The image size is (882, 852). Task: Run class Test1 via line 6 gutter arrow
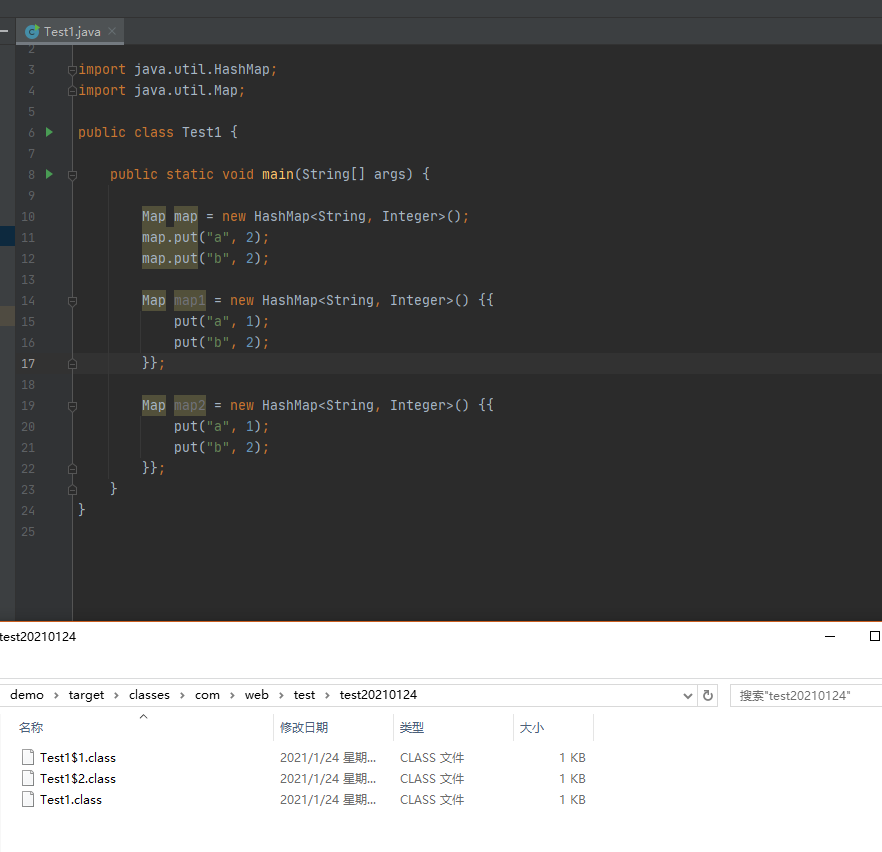[49, 132]
